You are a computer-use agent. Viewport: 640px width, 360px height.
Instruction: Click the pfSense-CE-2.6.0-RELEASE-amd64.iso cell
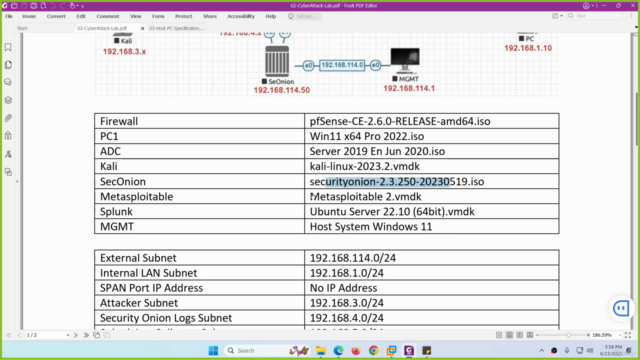pos(432,121)
